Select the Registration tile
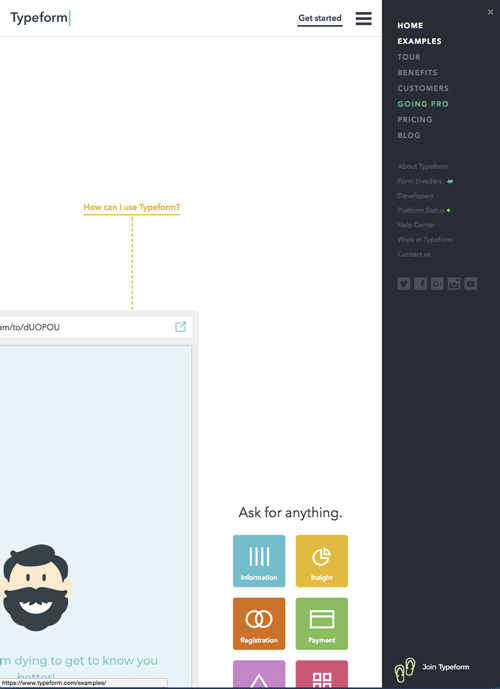Viewport: 500px width, 689px height. pos(259,624)
